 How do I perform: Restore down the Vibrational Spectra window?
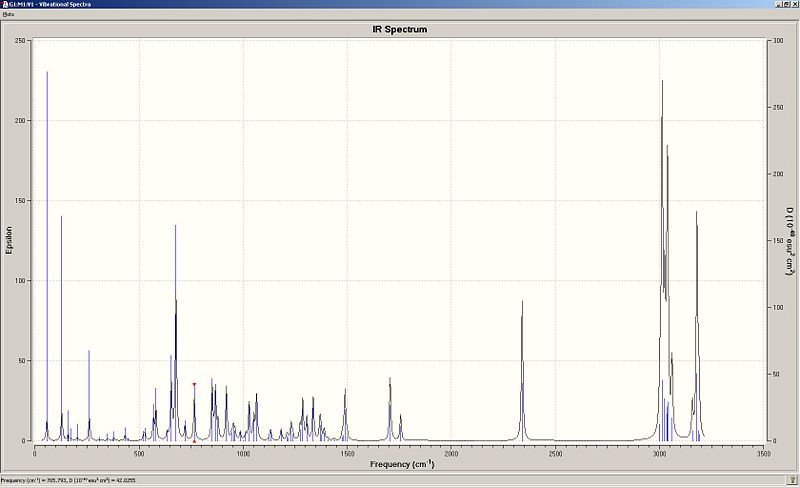click(x=787, y=4)
